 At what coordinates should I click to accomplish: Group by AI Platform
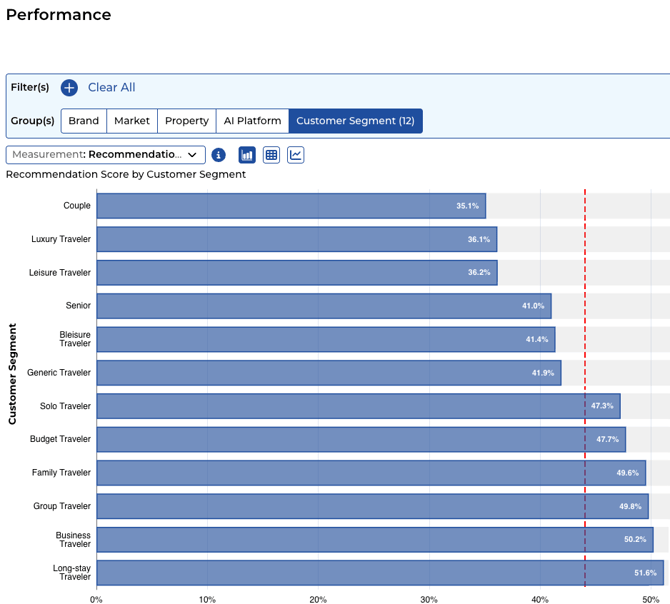coord(253,121)
